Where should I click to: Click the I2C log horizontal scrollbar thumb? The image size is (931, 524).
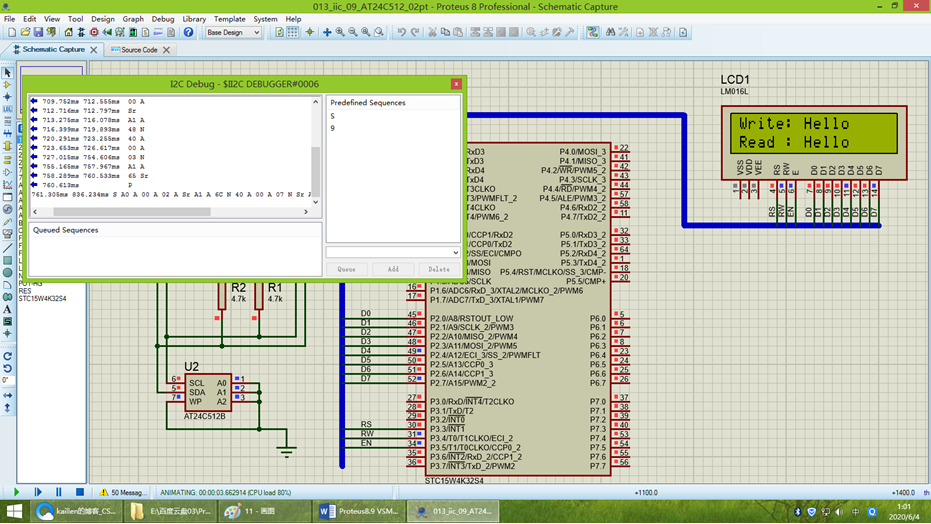tap(132, 212)
